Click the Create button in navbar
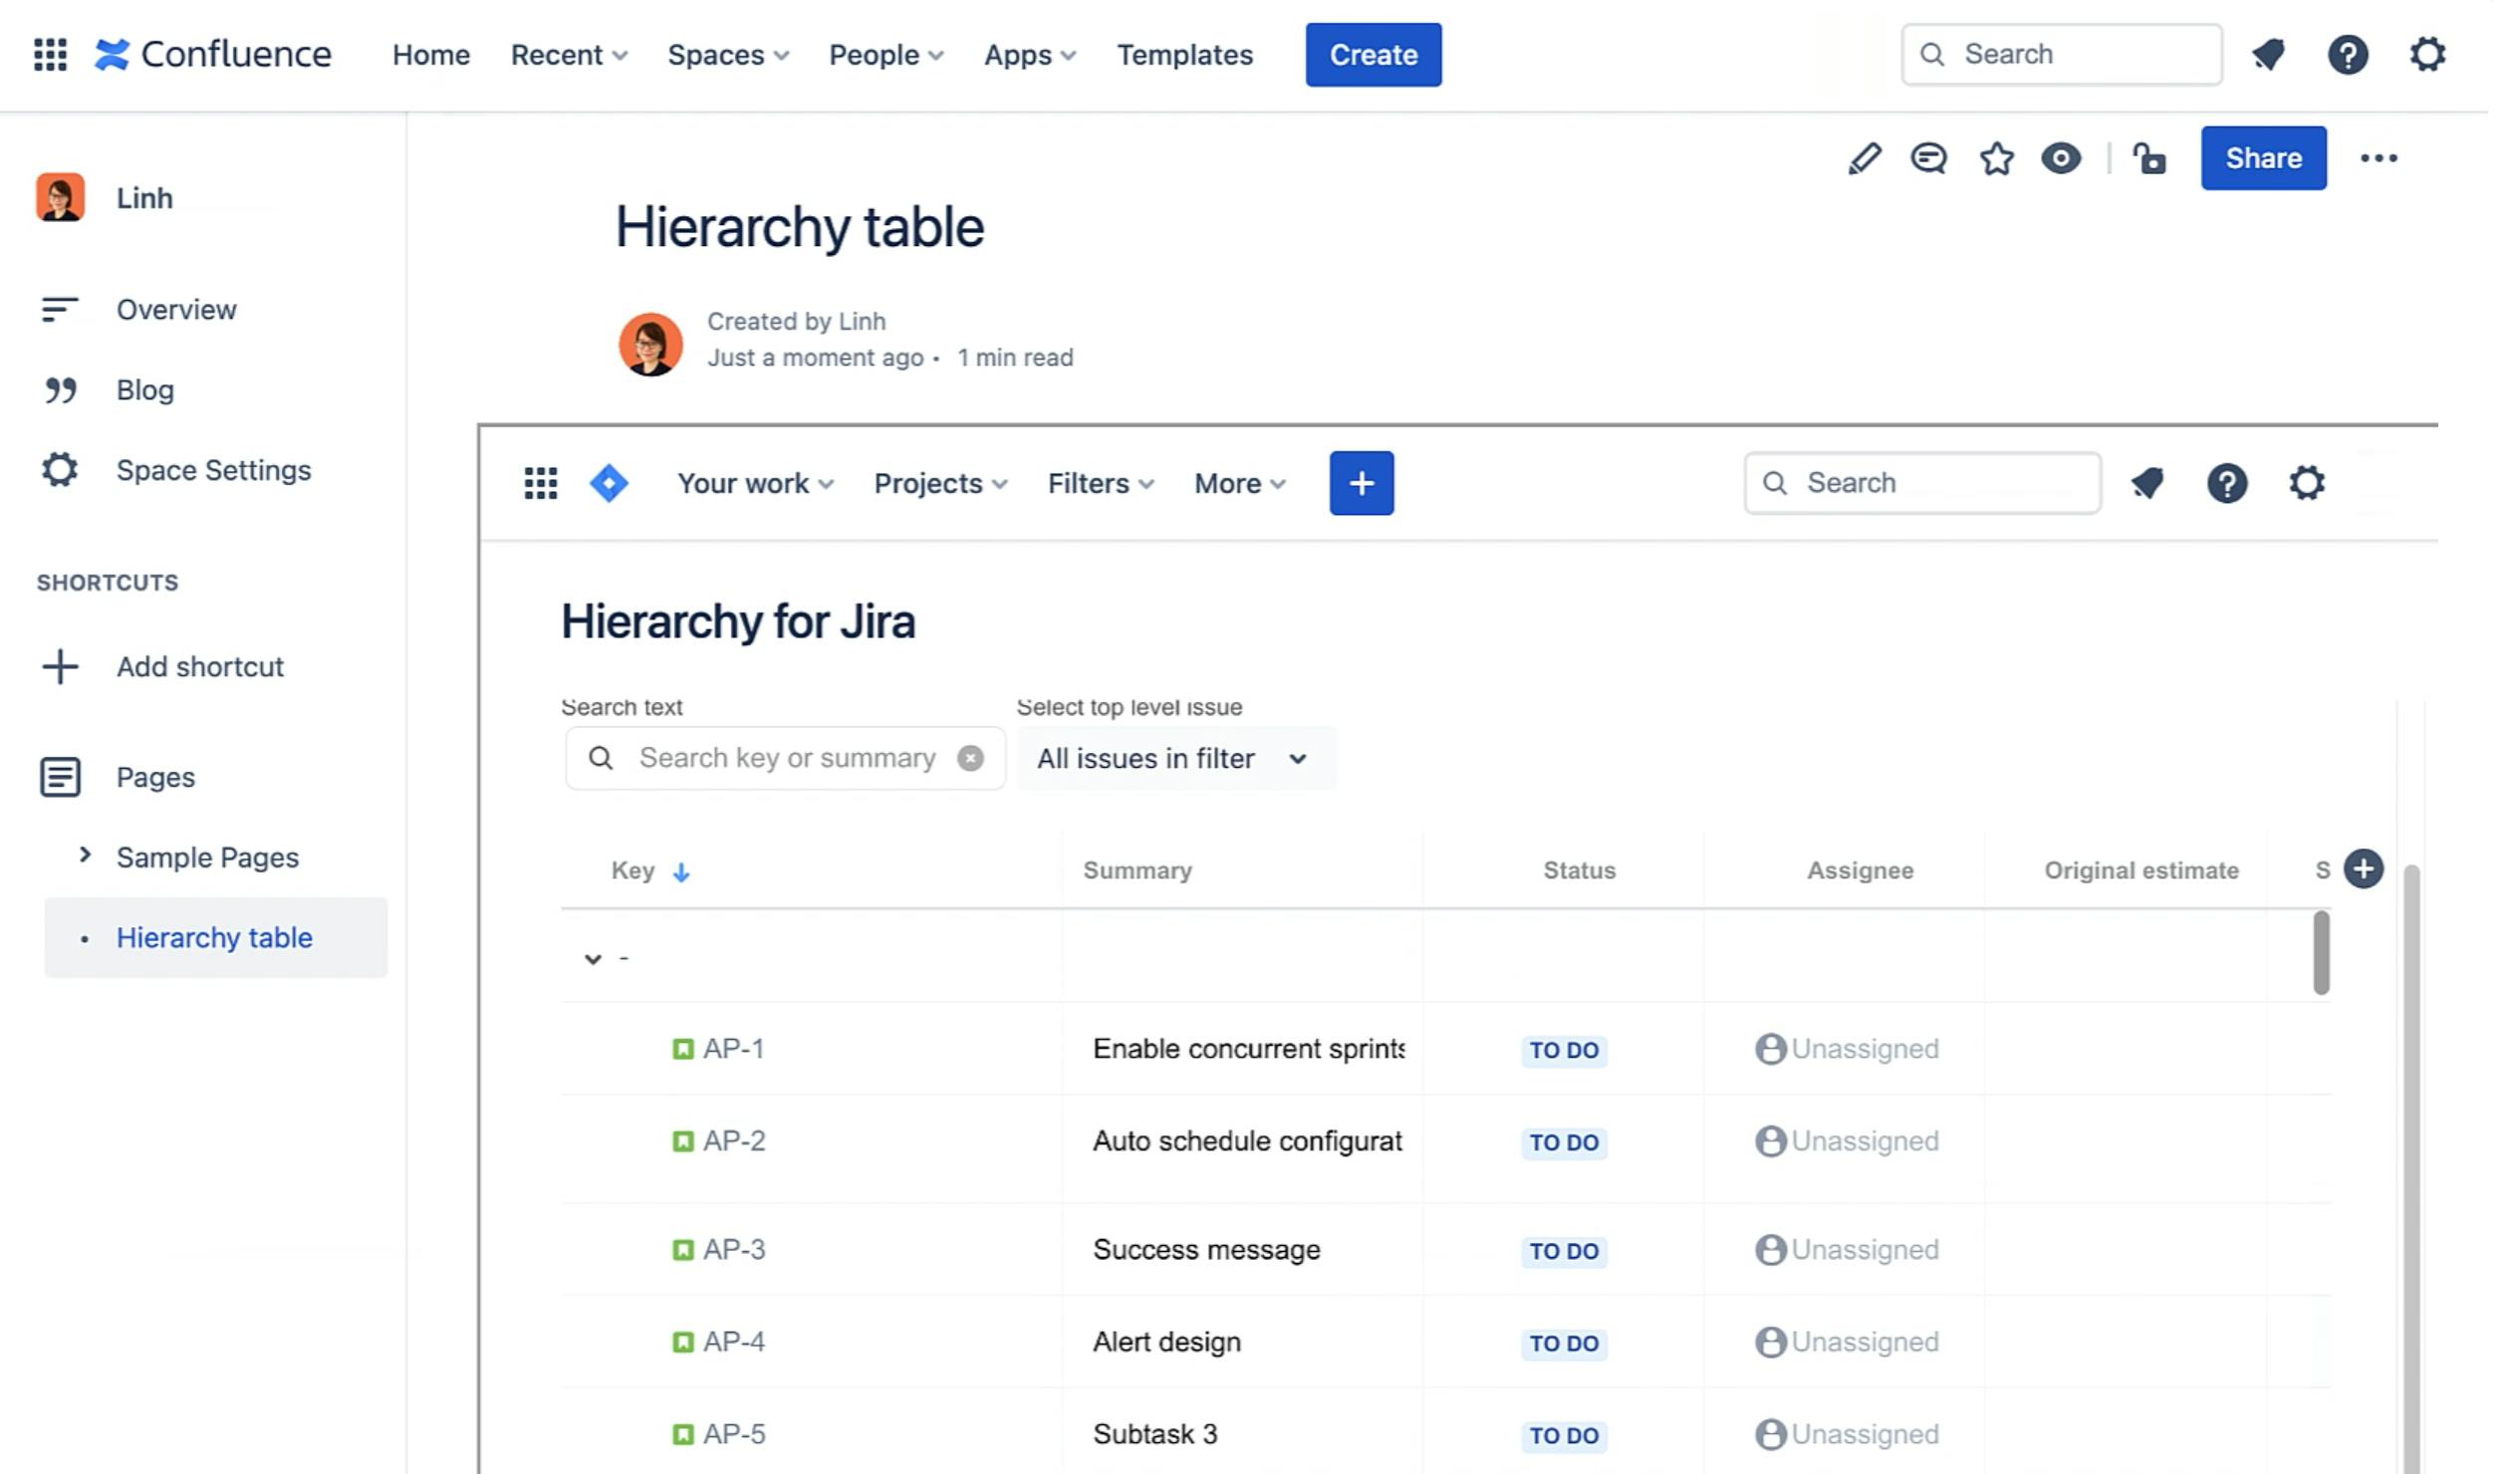Image resolution: width=2520 pixels, height=1474 pixels. [x=1375, y=53]
